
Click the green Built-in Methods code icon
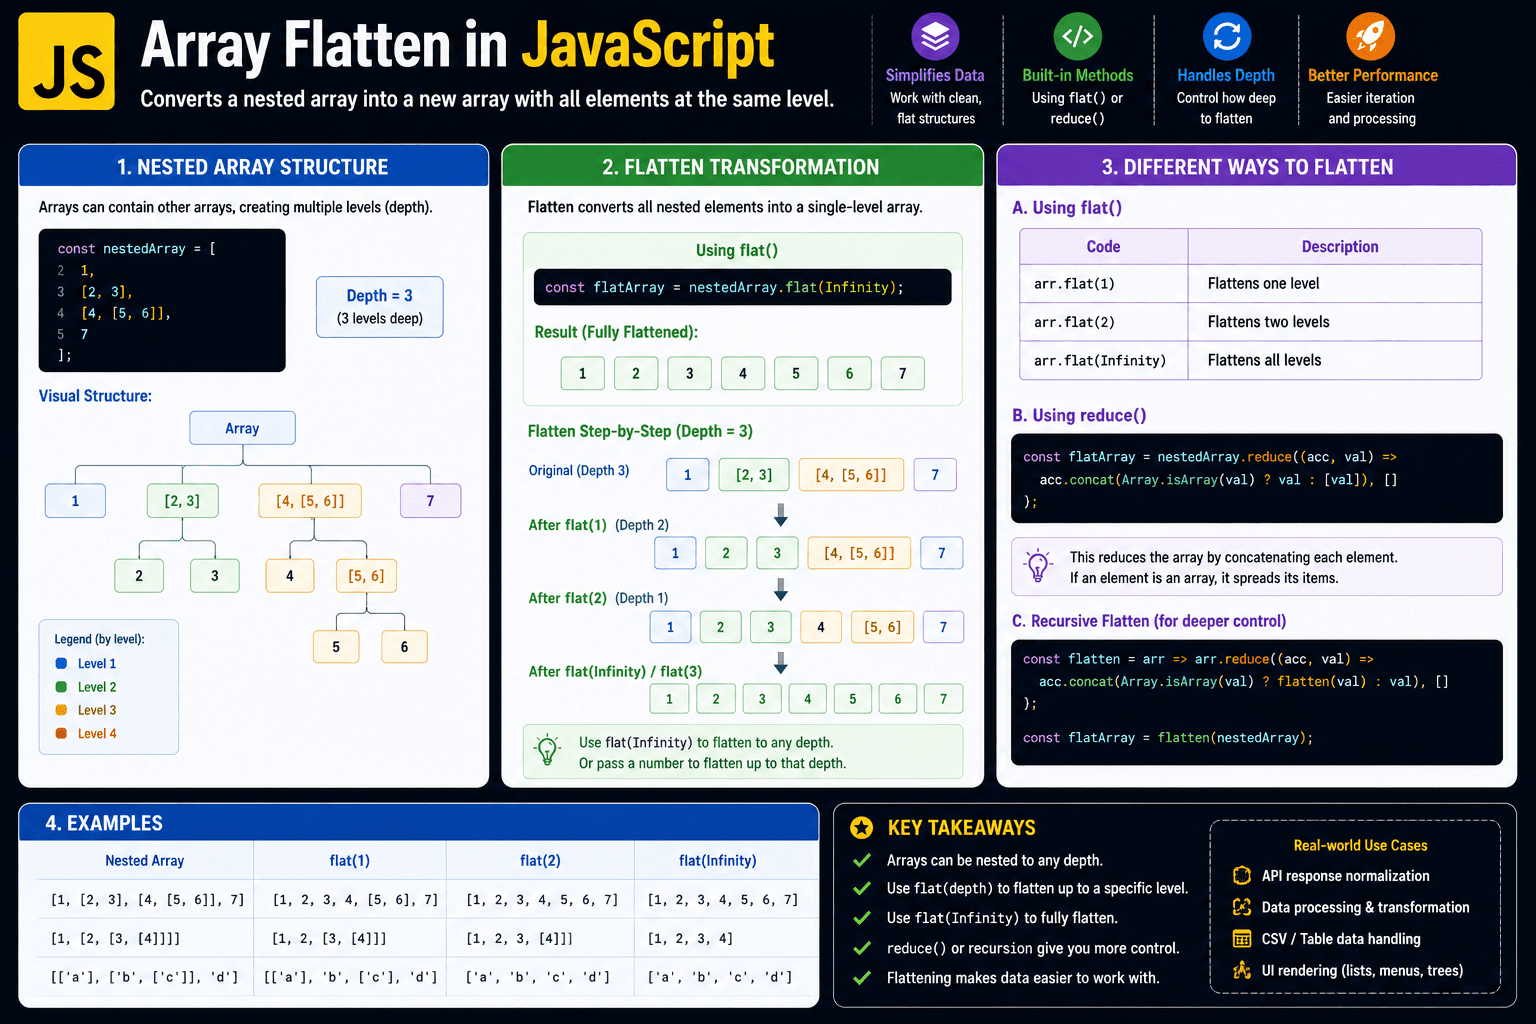tap(1077, 37)
